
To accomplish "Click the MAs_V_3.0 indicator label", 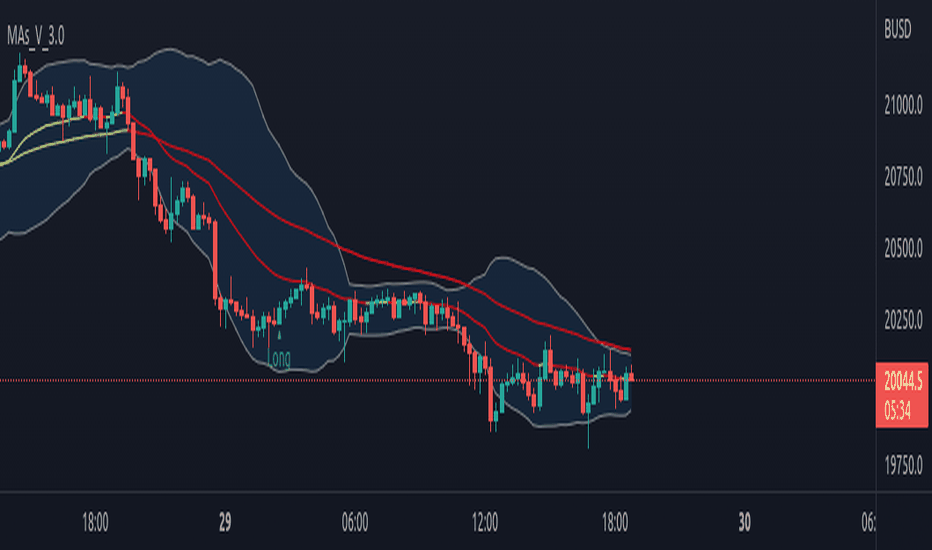I will click(36, 36).
